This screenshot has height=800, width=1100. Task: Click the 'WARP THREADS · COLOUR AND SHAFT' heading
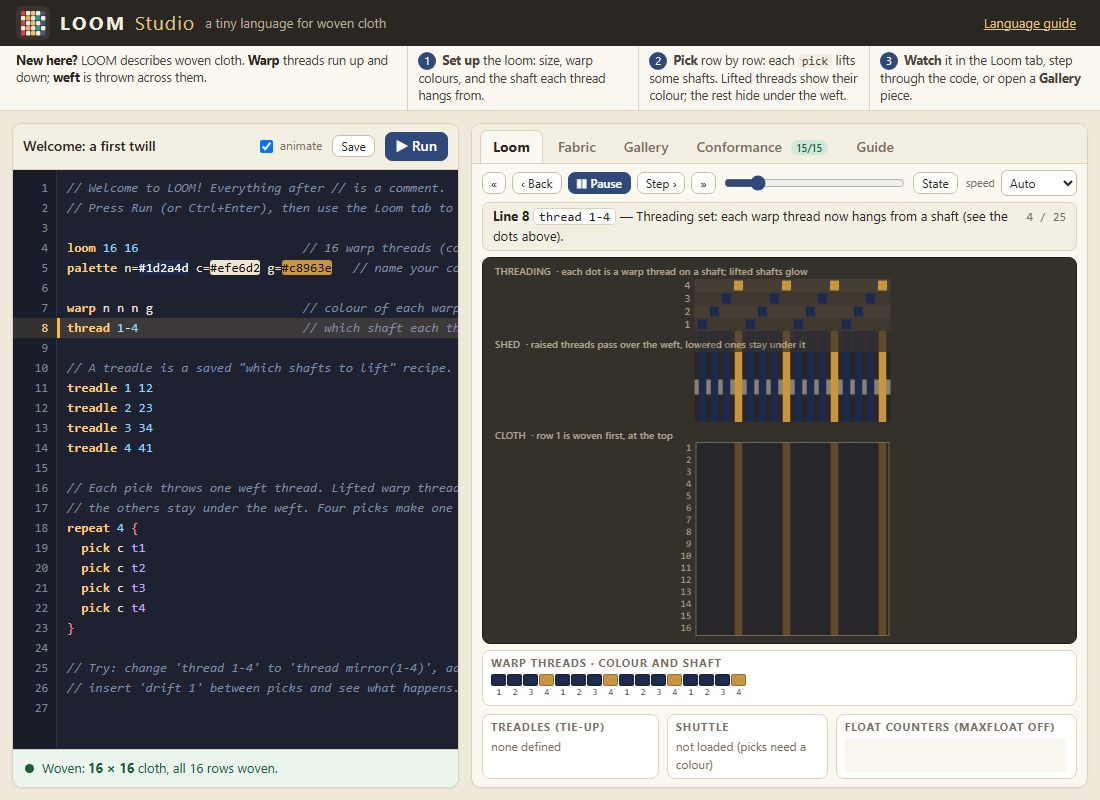click(606, 663)
